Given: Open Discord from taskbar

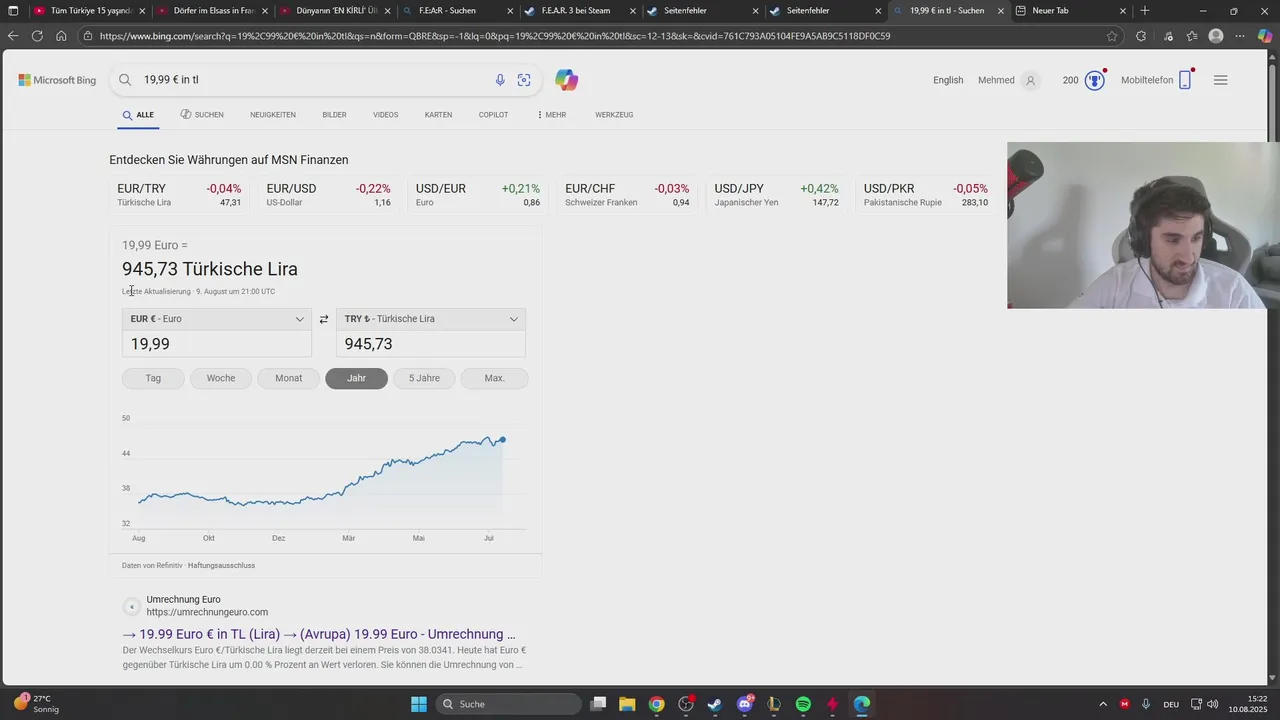Looking at the screenshot, I should [x=745, y=704].
